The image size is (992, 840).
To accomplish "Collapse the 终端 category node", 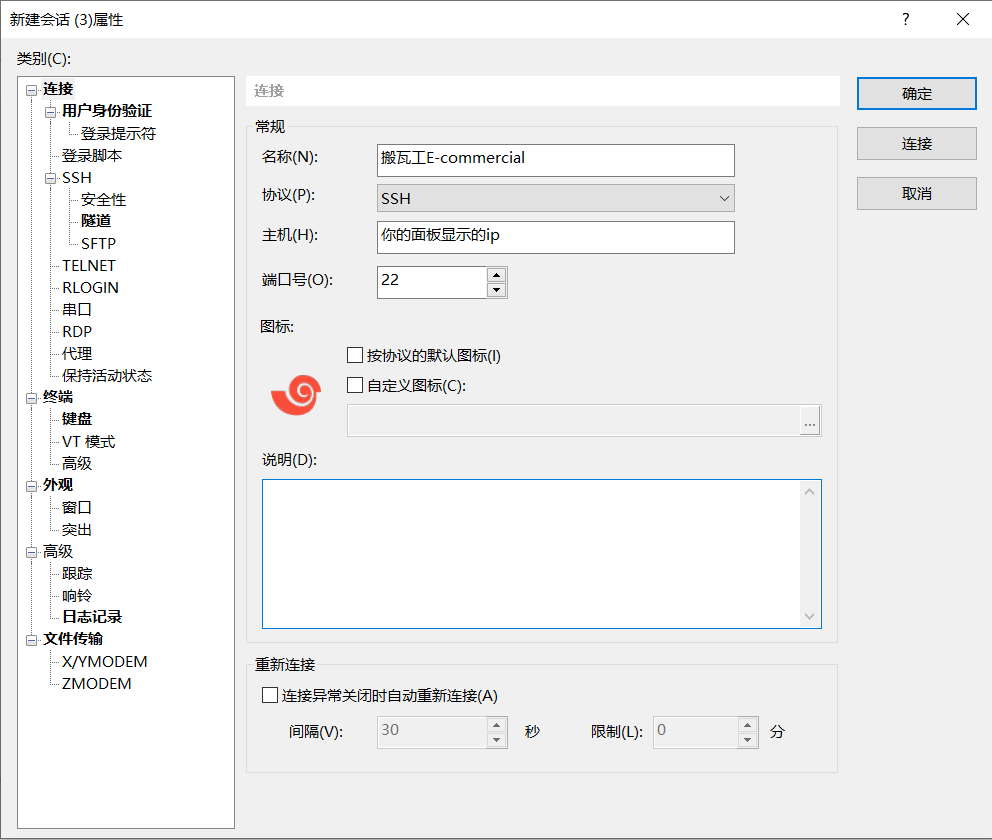I will [x=31, y=398].
